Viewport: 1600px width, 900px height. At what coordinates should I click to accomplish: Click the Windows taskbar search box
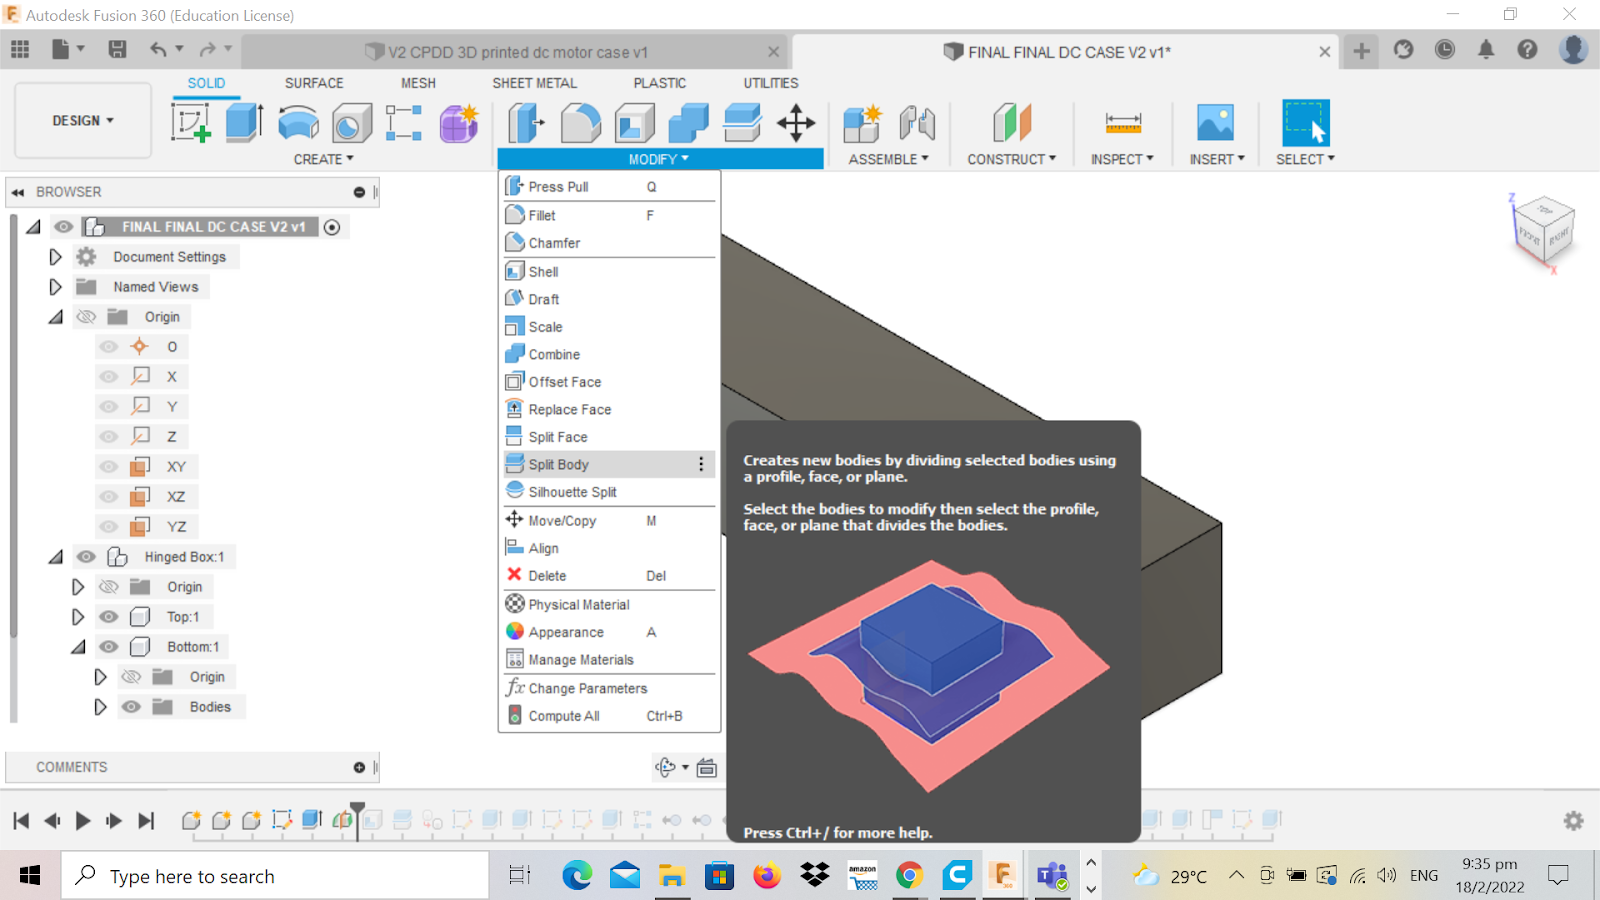(x=276, y=876)
